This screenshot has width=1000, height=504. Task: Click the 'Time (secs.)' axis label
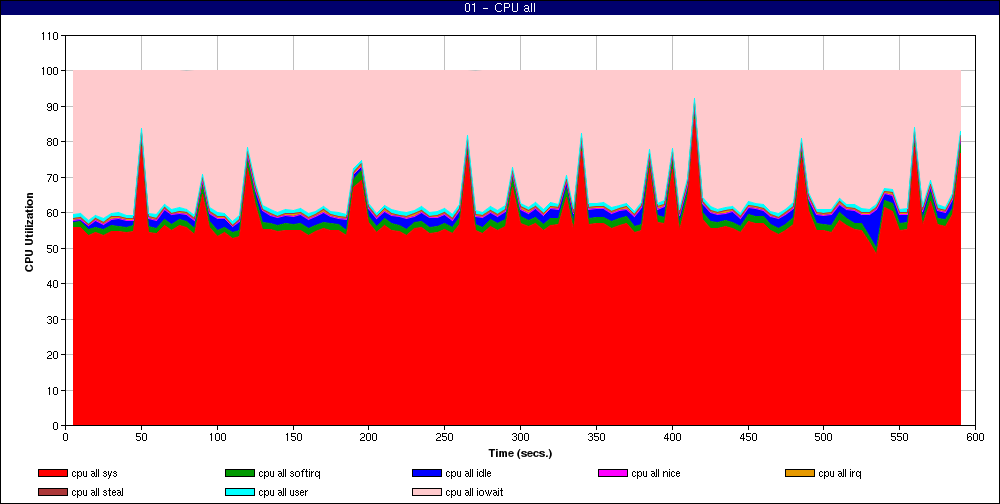520,454
